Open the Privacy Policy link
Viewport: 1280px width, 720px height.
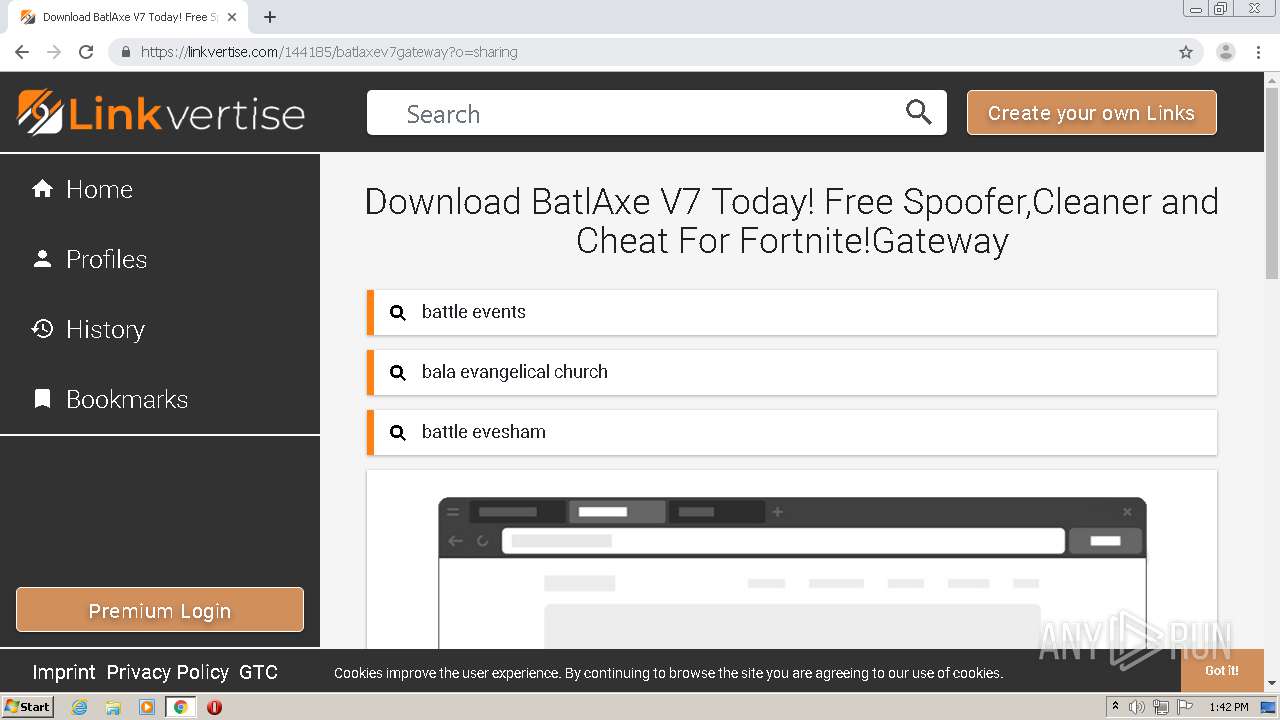tap(167, 672)
